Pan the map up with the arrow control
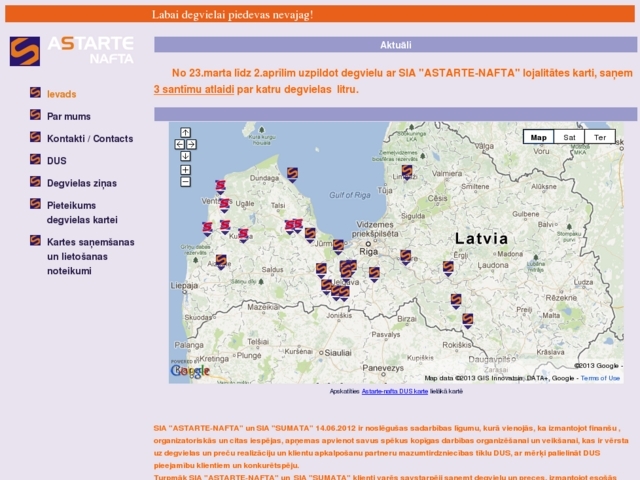Viewport: 640px width, 480px height. (185, 132)
